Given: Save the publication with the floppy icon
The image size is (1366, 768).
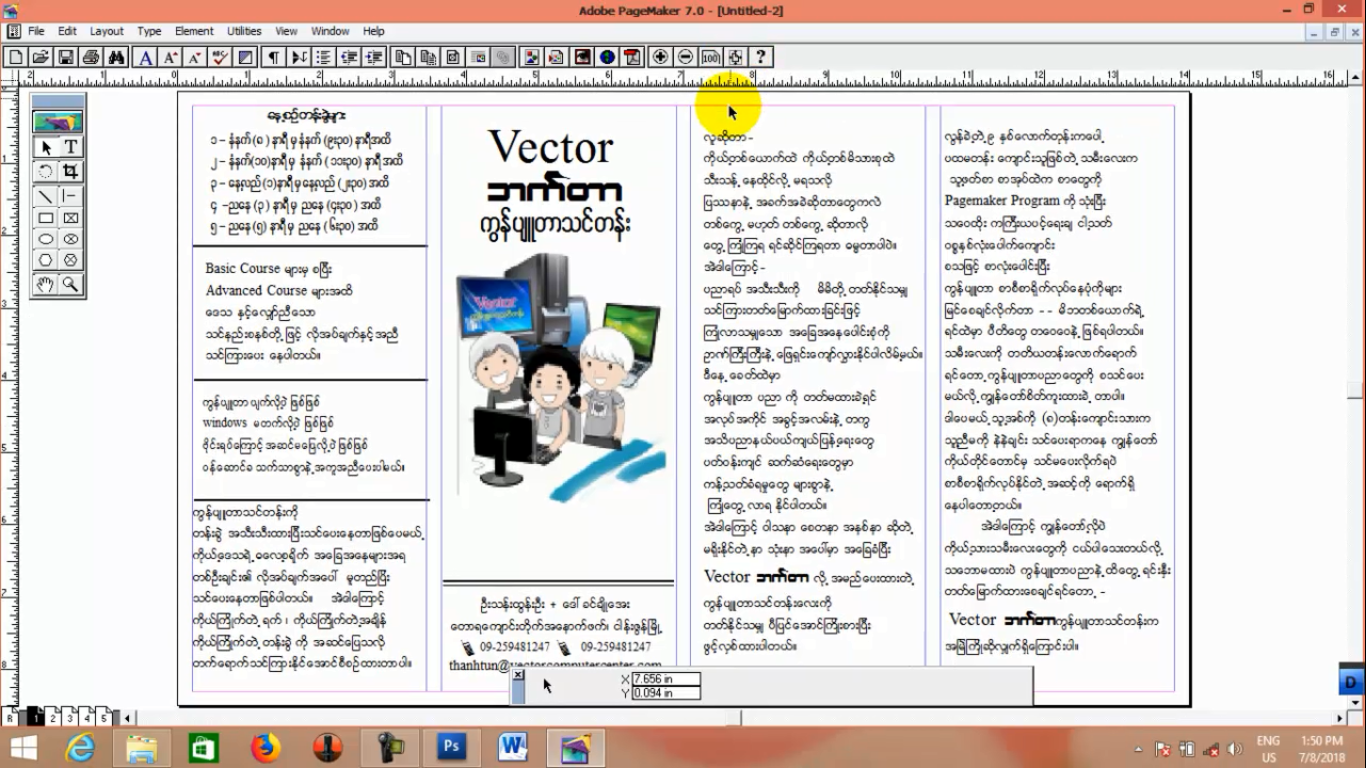Looking at the screenshot, I should point(65,57).
